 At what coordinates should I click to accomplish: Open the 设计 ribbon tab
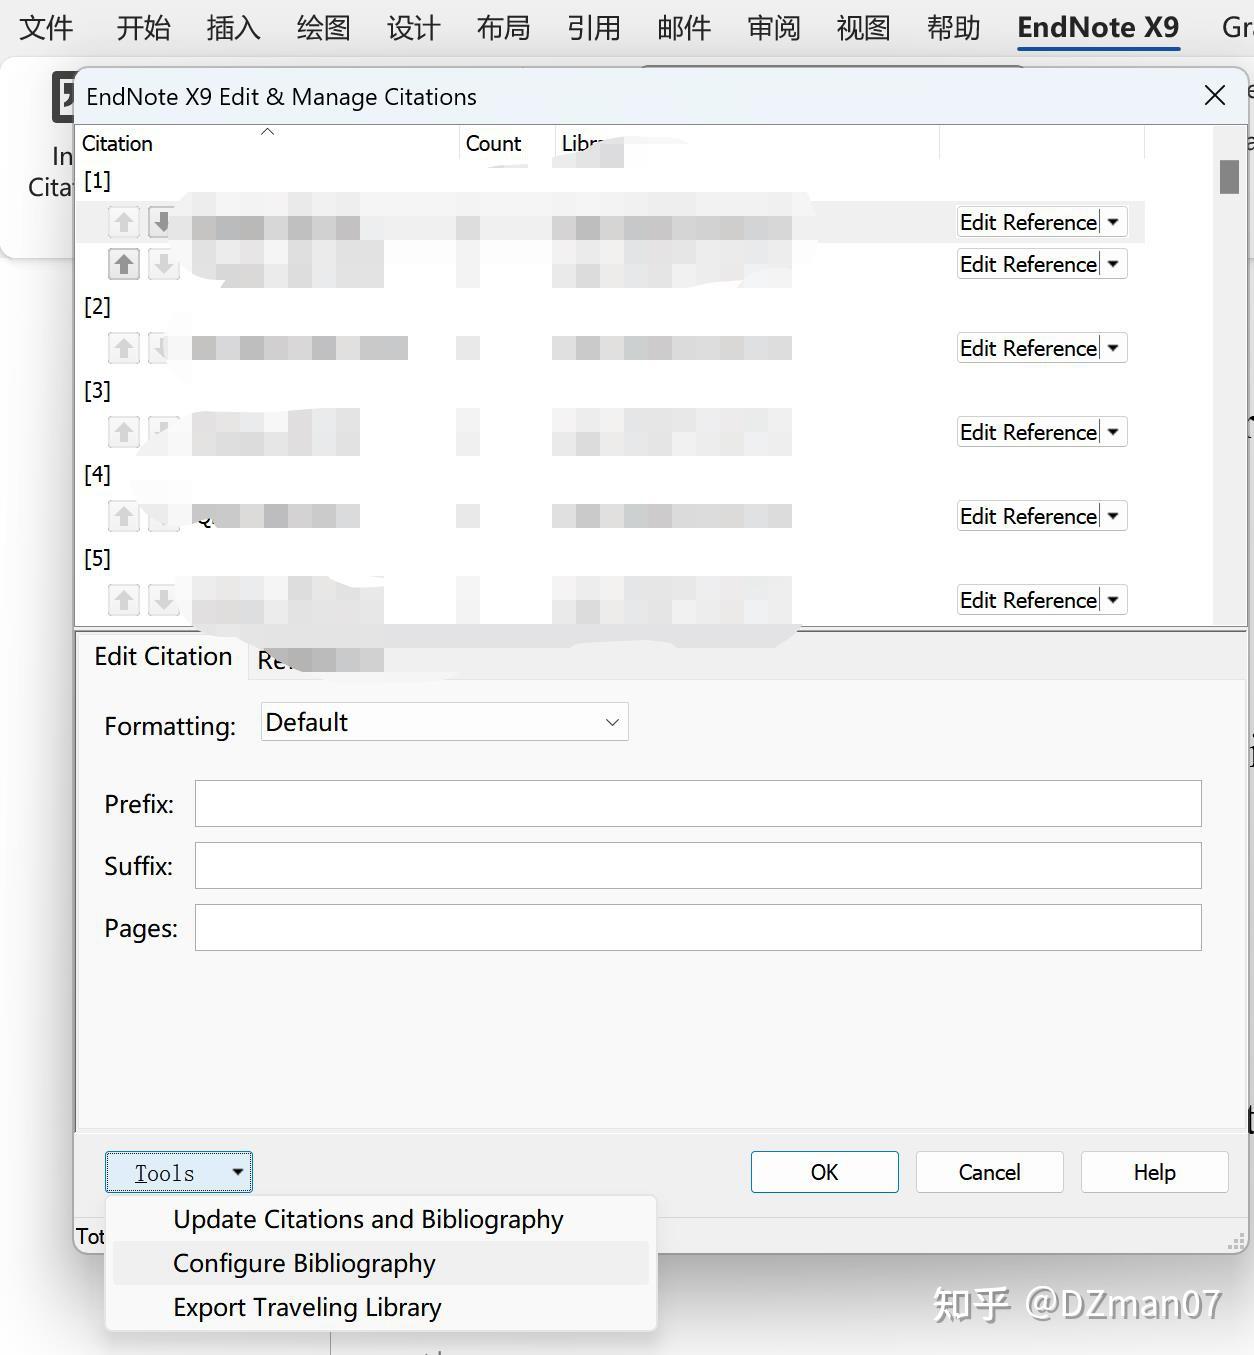(413, 27)
